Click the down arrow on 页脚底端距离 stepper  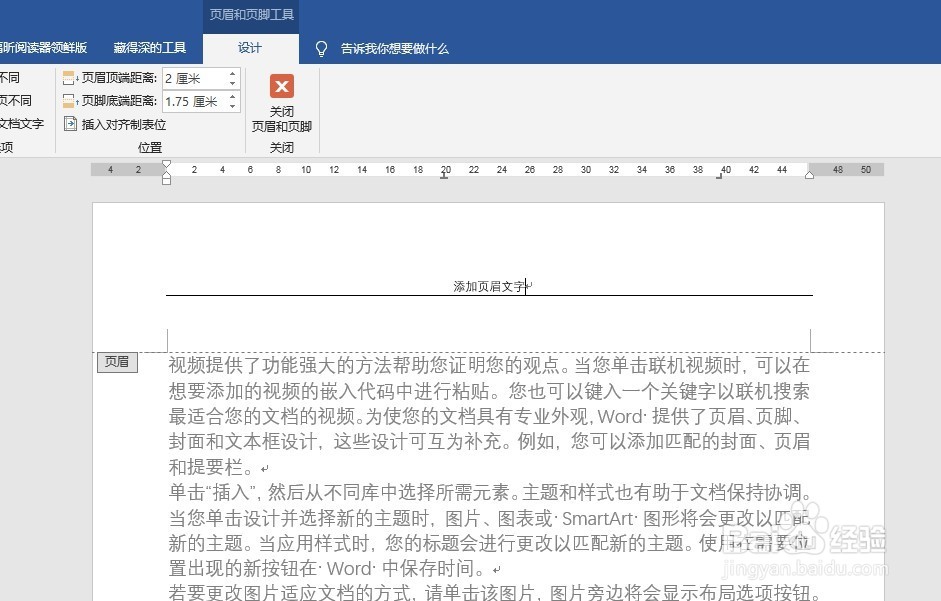click(232, 106)
